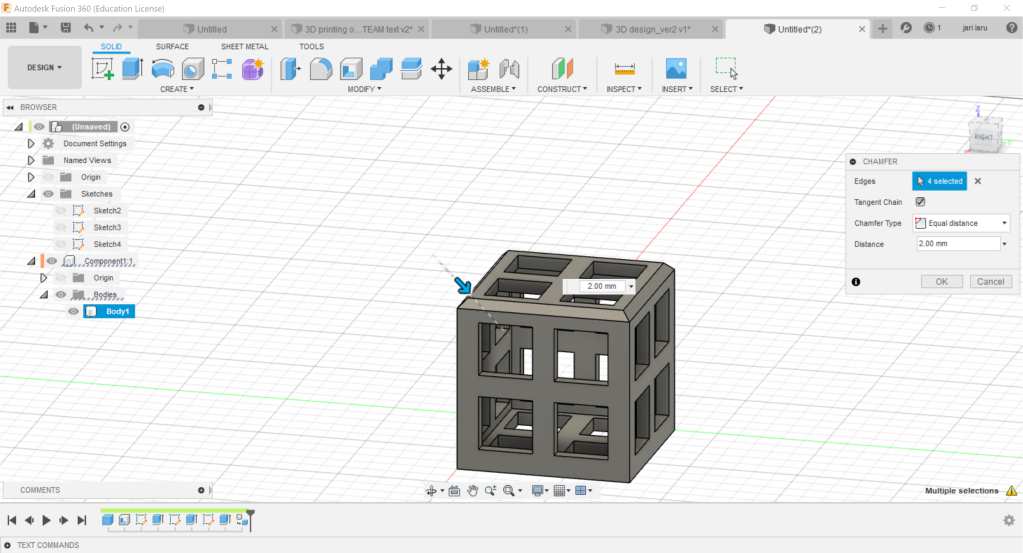Select the Create Sketch tool
The height and width of the screenshot is (553, 1023).
tap(102, 69)
